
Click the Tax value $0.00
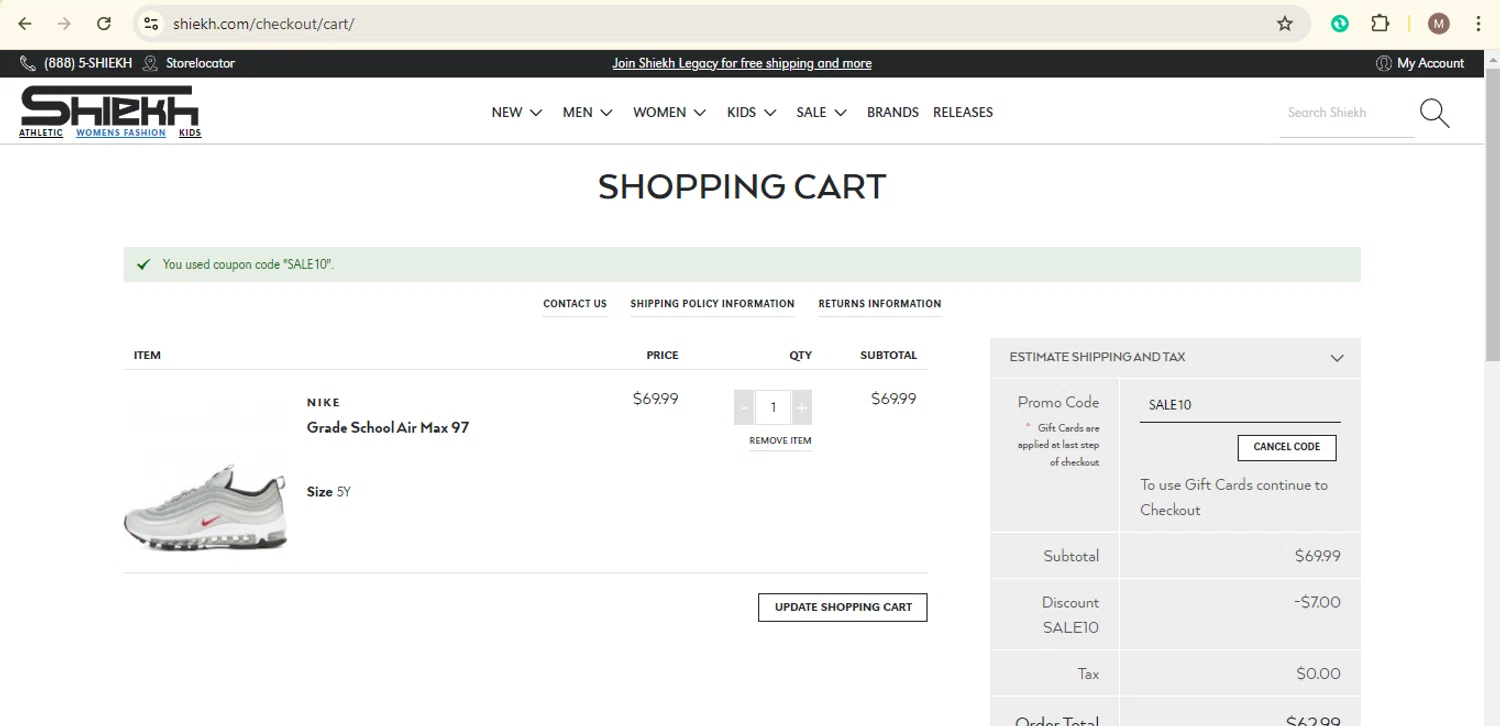(1318, 674)
